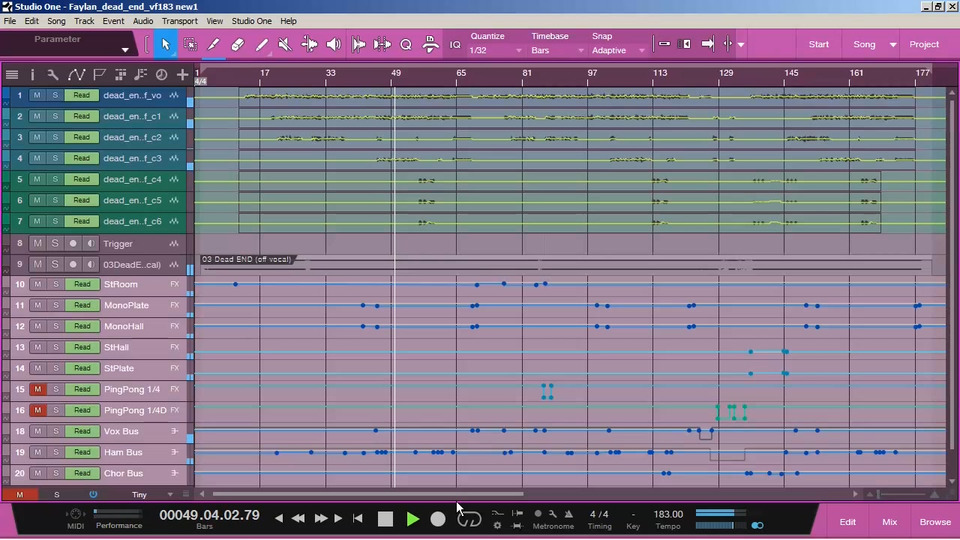Click the Add Track plus icon

pyautogui.click(x=182, y=75)
